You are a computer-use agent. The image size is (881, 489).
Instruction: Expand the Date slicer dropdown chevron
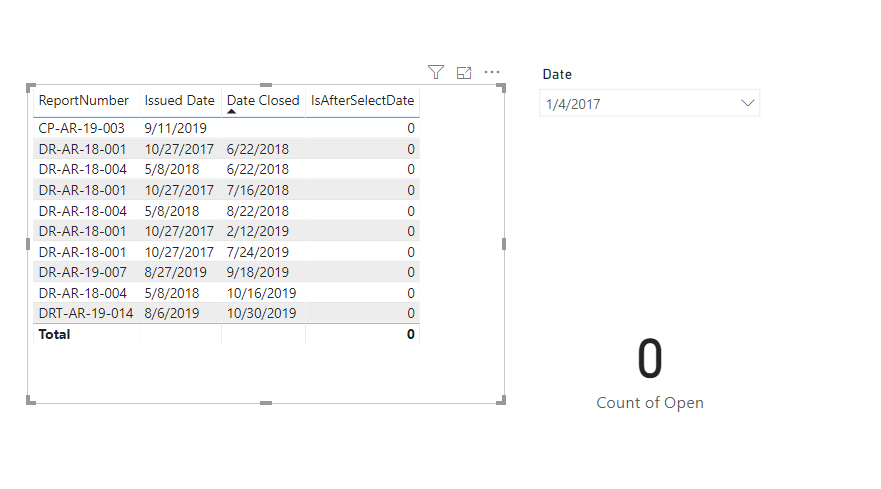point(747,103)
